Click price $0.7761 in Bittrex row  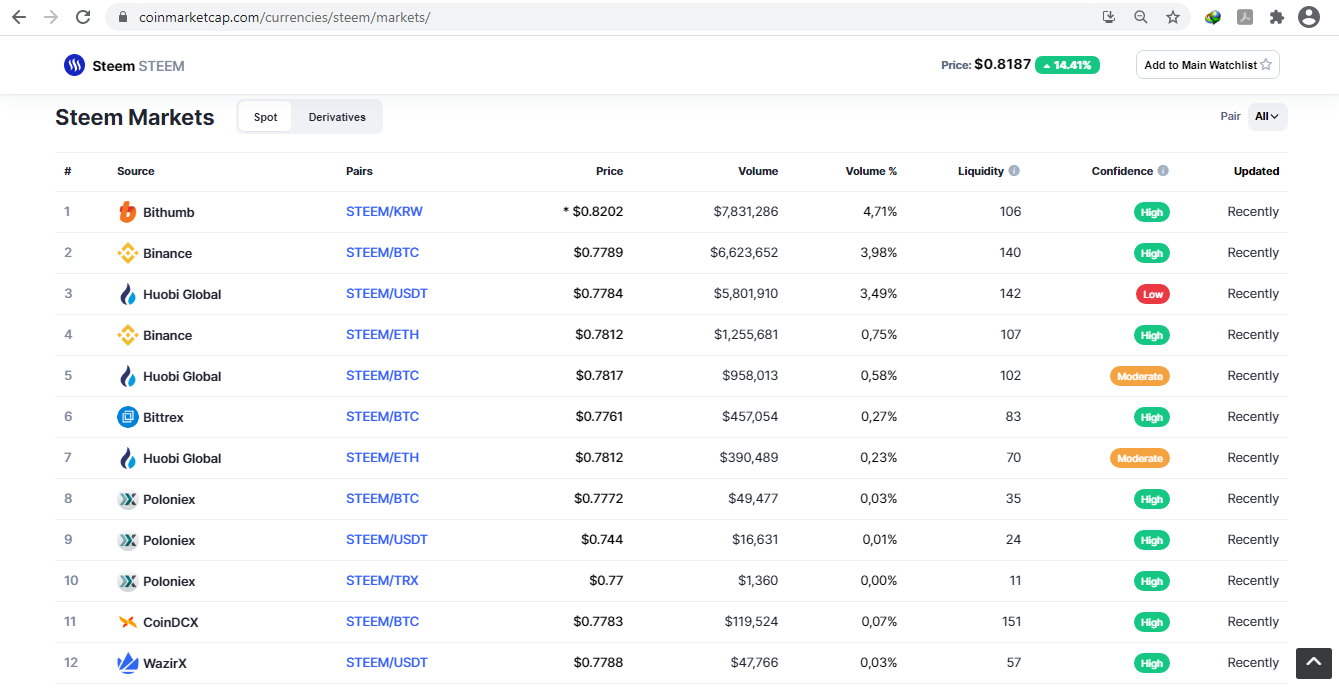[x=598, y=417]
